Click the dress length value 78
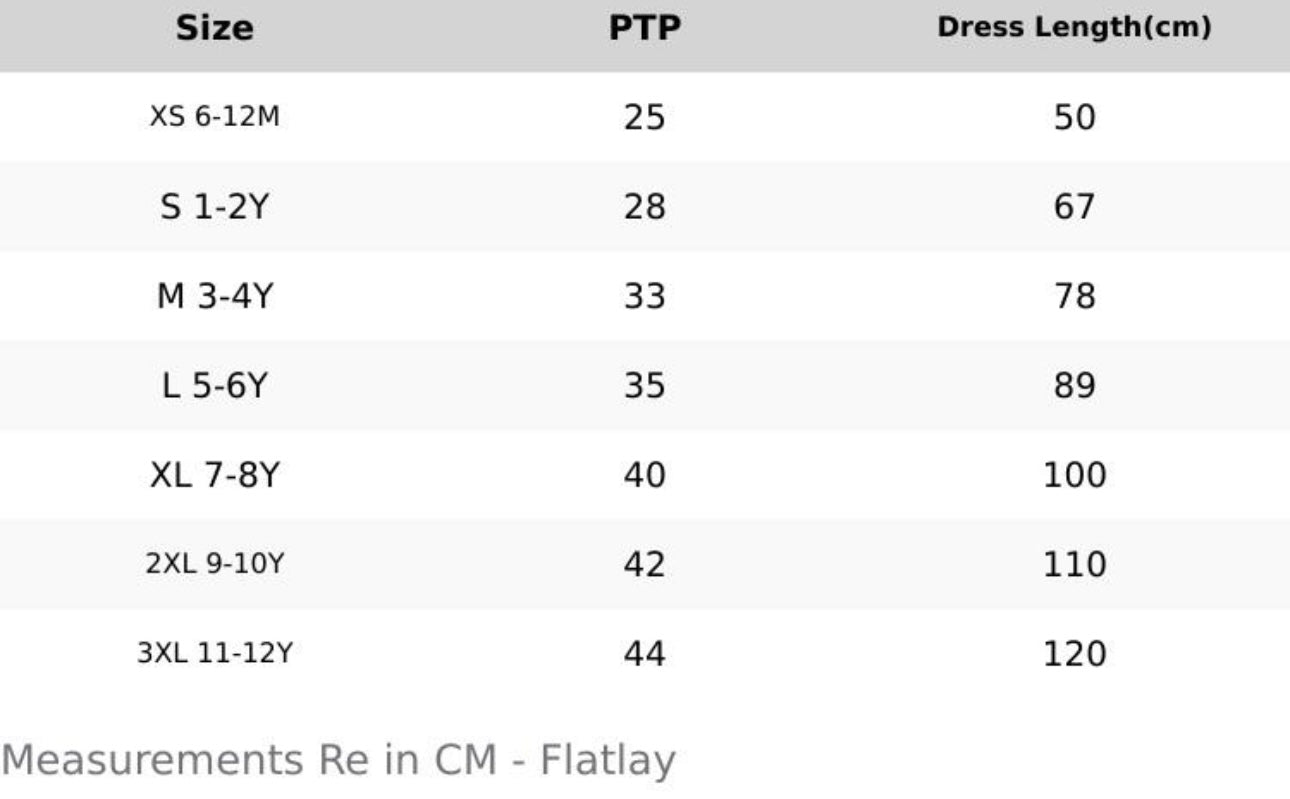1290x799 pixels. [1074, 297]
